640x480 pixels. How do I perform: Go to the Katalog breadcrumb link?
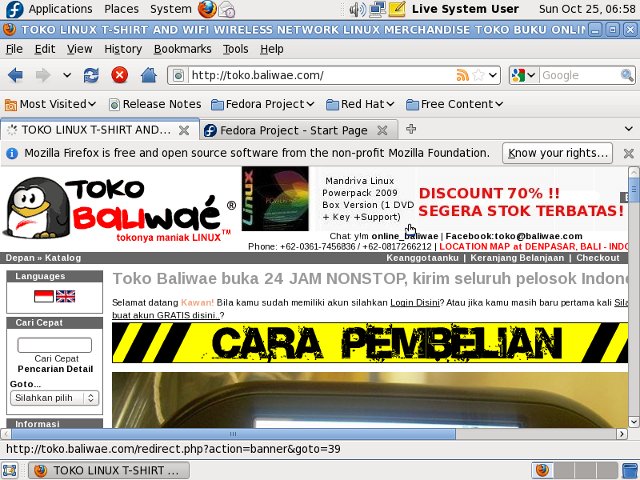pyautogui.click(x=63, y=258)
